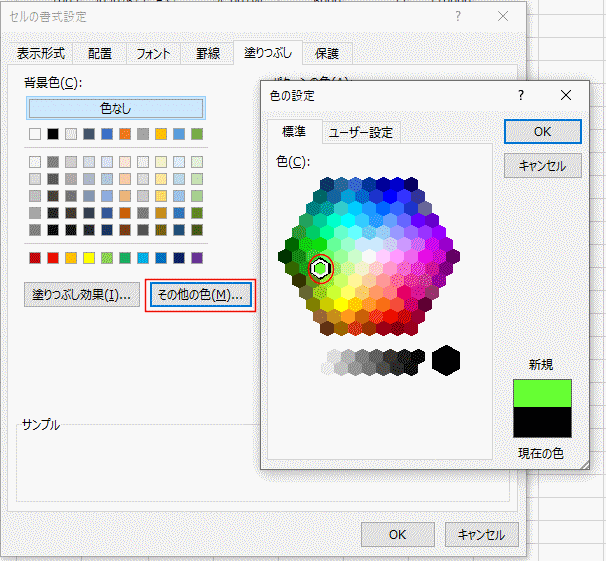Open the フォント tab
606x561 pixels.
153,54
